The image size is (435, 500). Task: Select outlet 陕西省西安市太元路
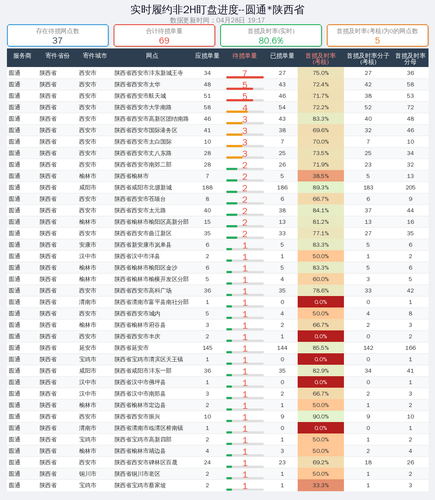pos(140,210)
